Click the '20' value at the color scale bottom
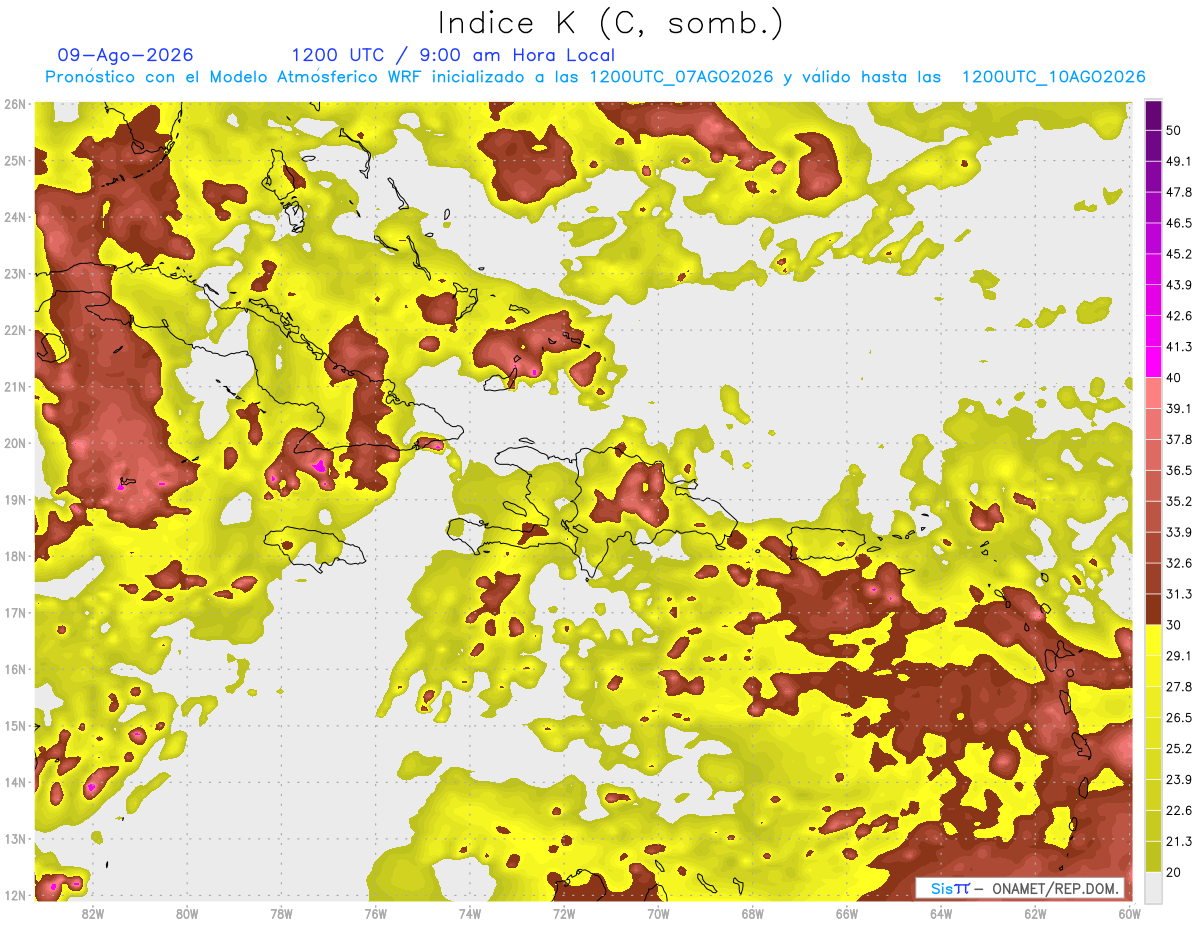 coord(1174,872)
